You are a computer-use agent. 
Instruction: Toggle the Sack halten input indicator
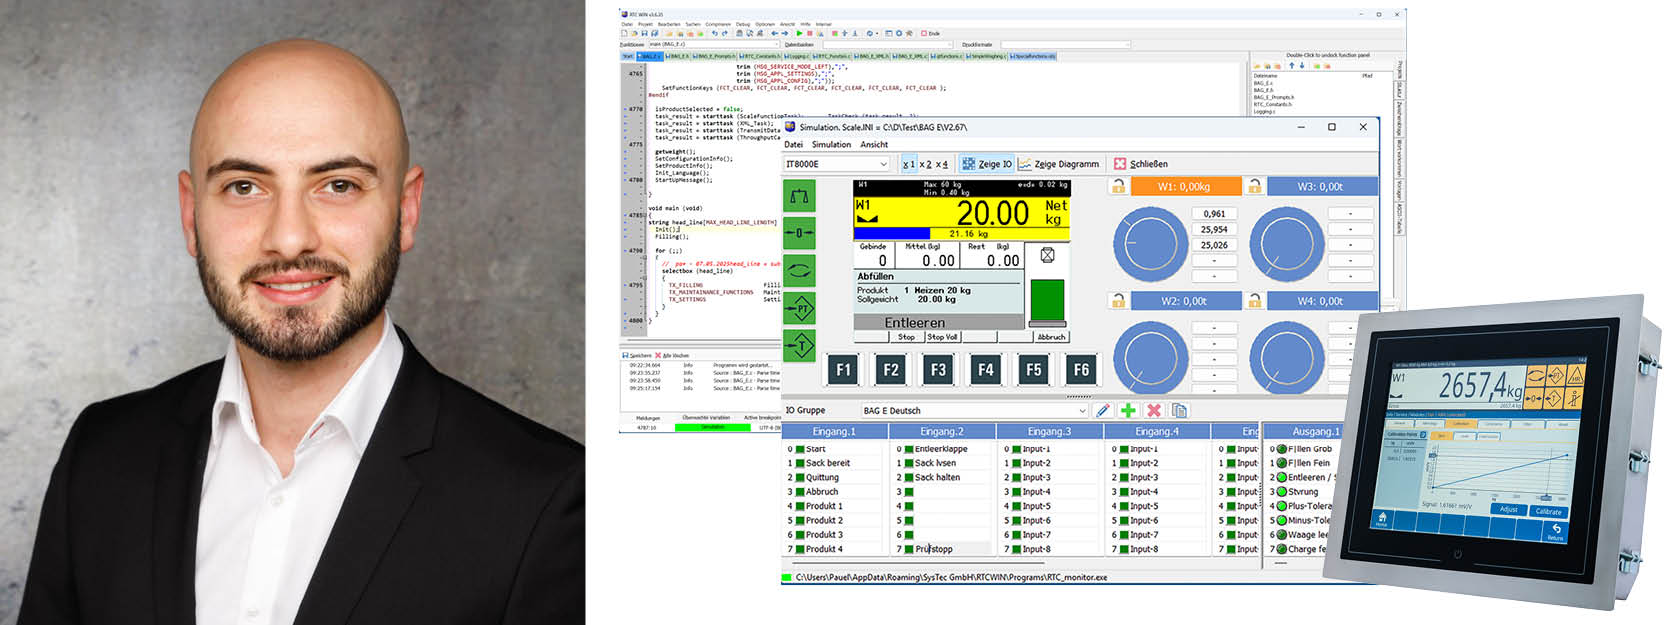909,477
